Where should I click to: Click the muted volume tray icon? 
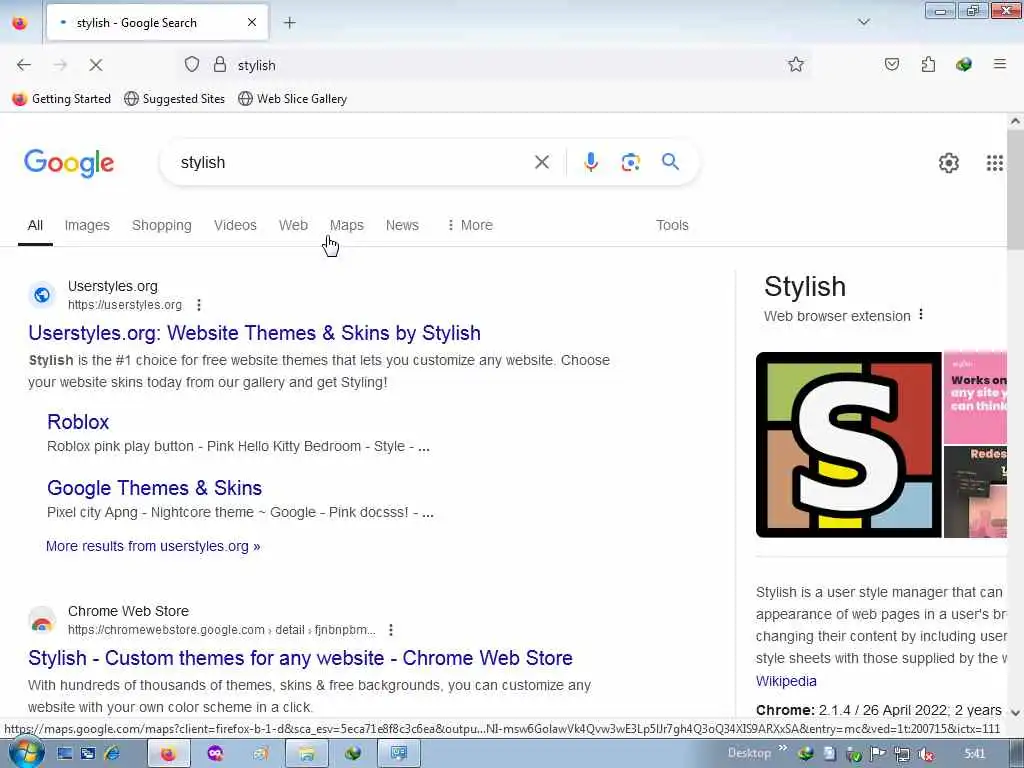[x=925, y=754]
